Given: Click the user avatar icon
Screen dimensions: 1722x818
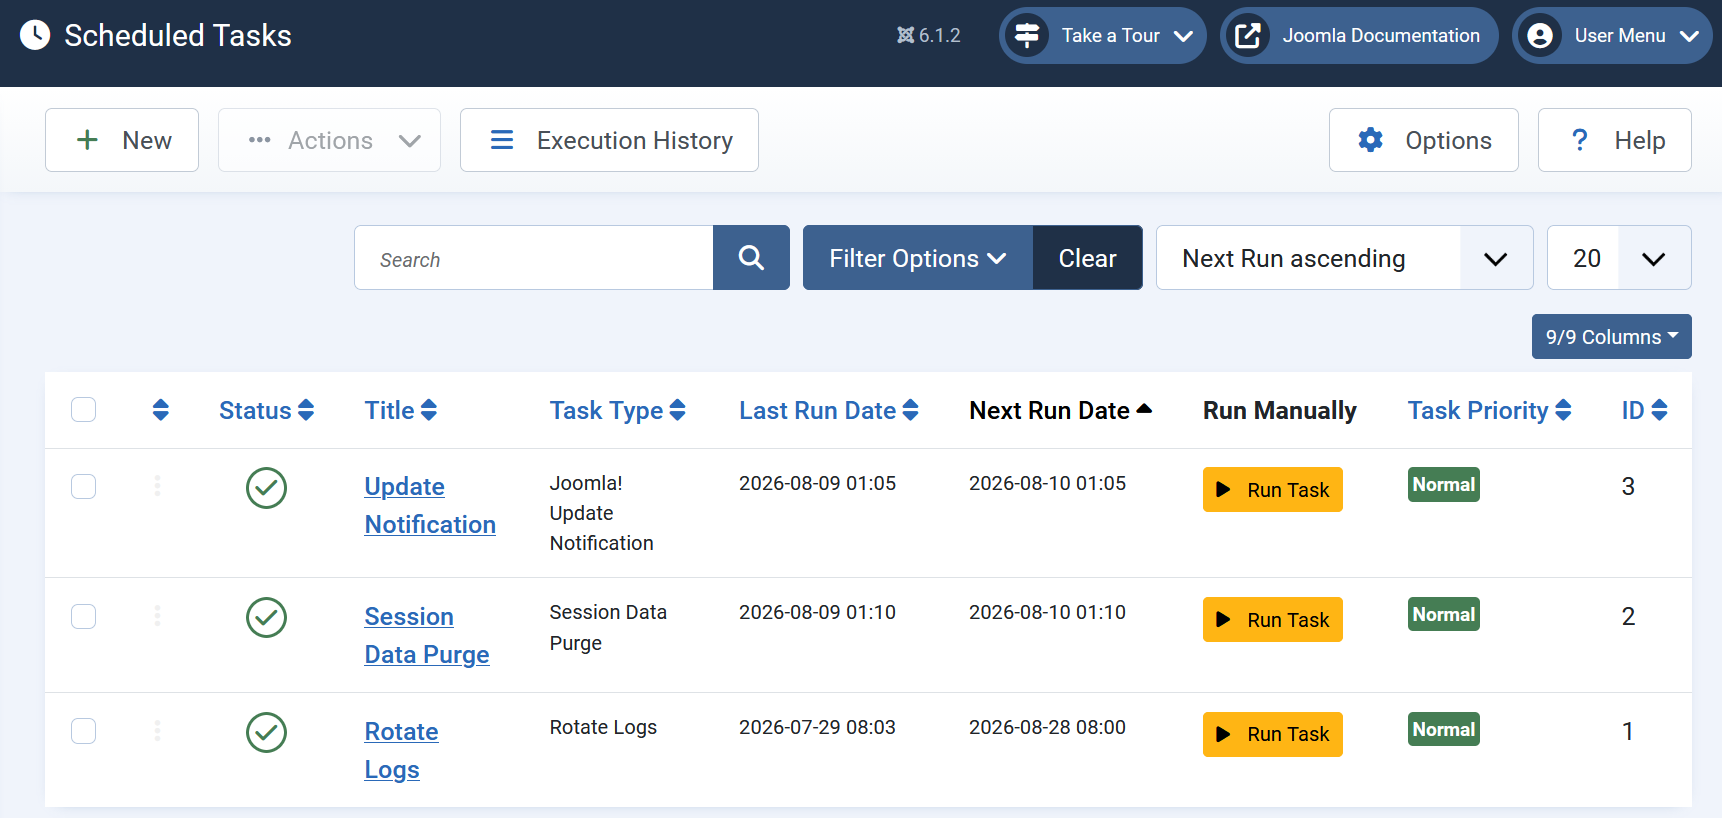Looking at the screenshot, I should [x=1540, y=35].
